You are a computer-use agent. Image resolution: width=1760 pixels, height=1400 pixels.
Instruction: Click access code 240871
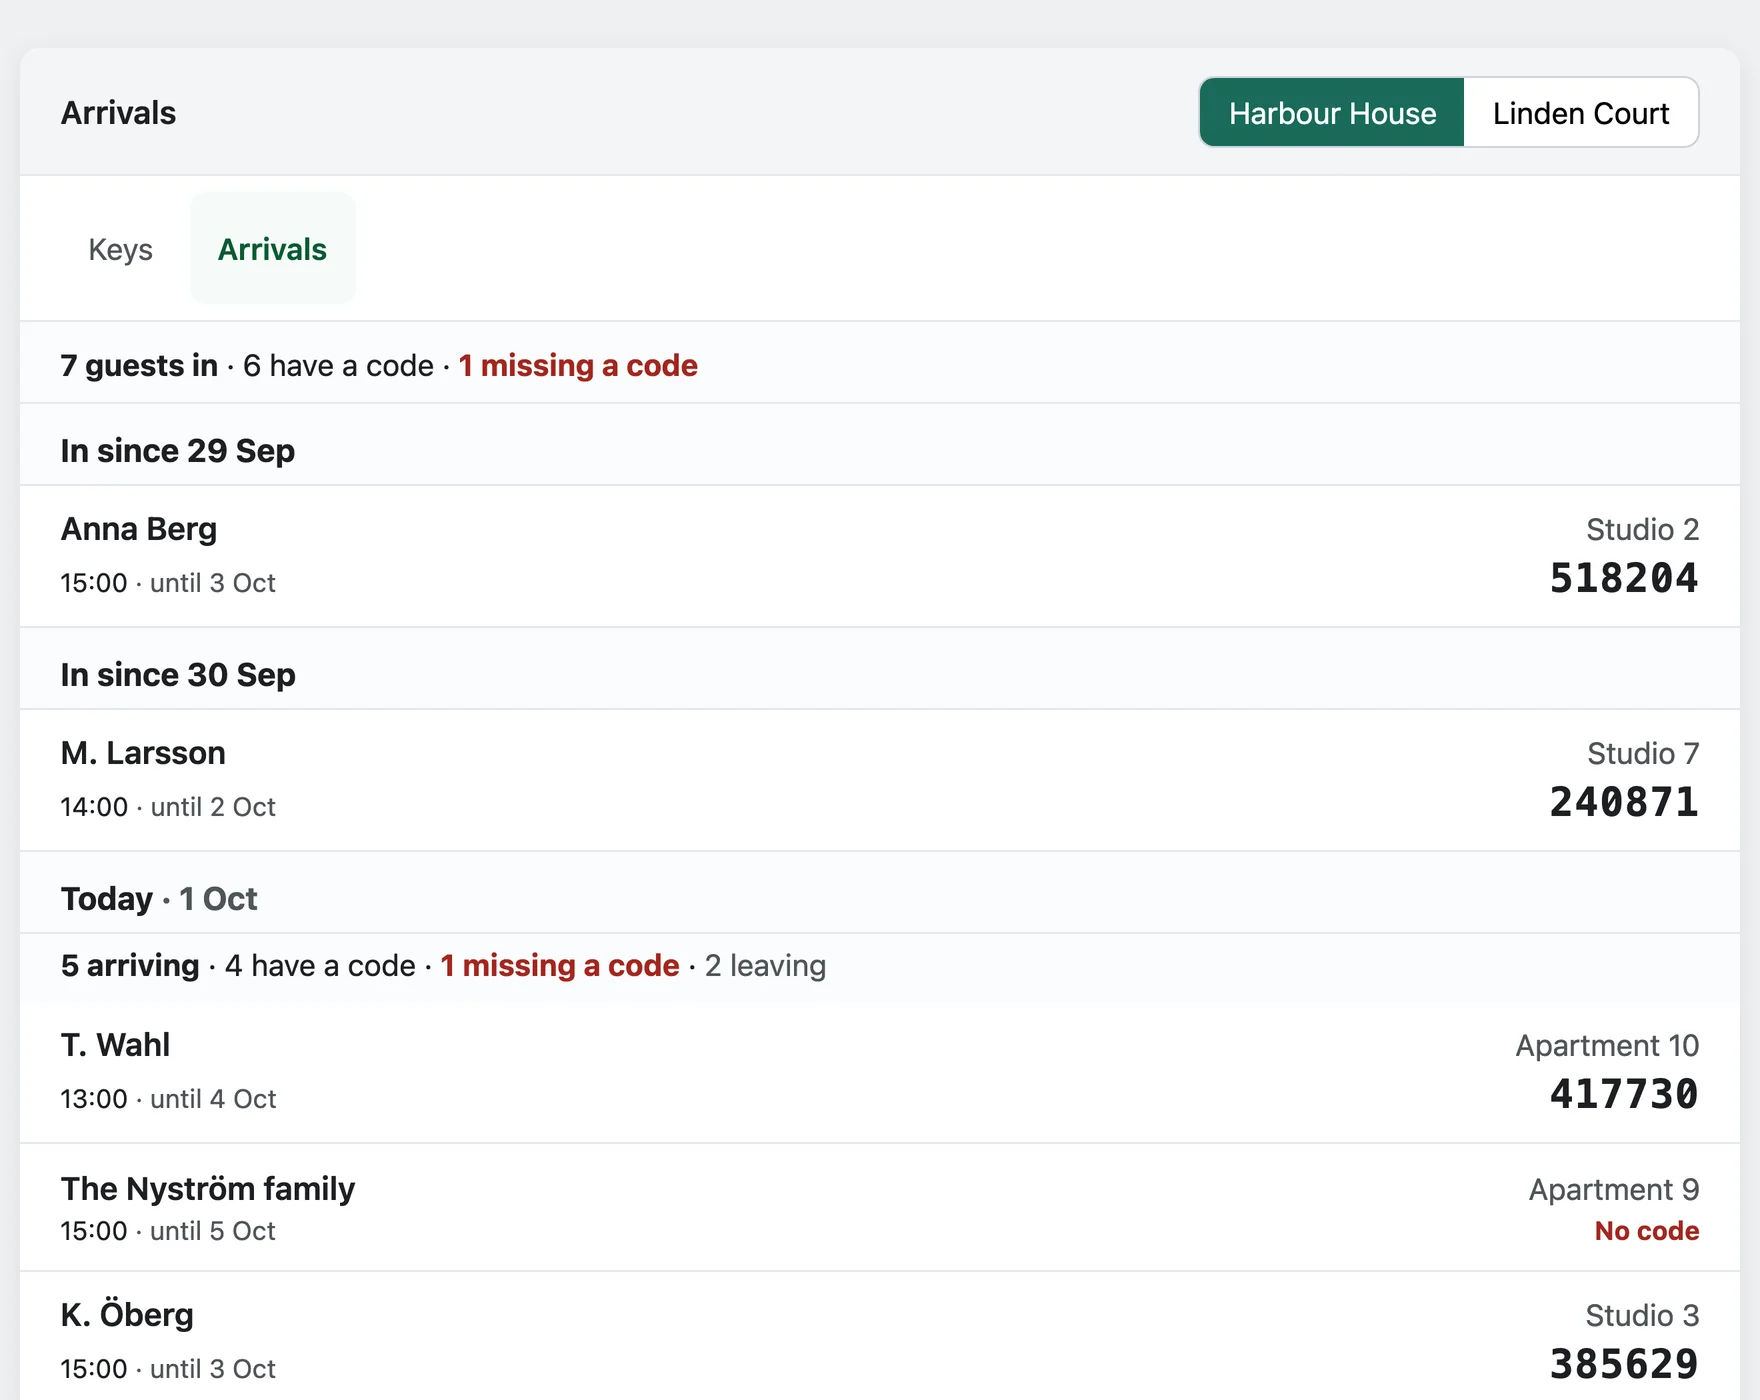coord(1624,802)
